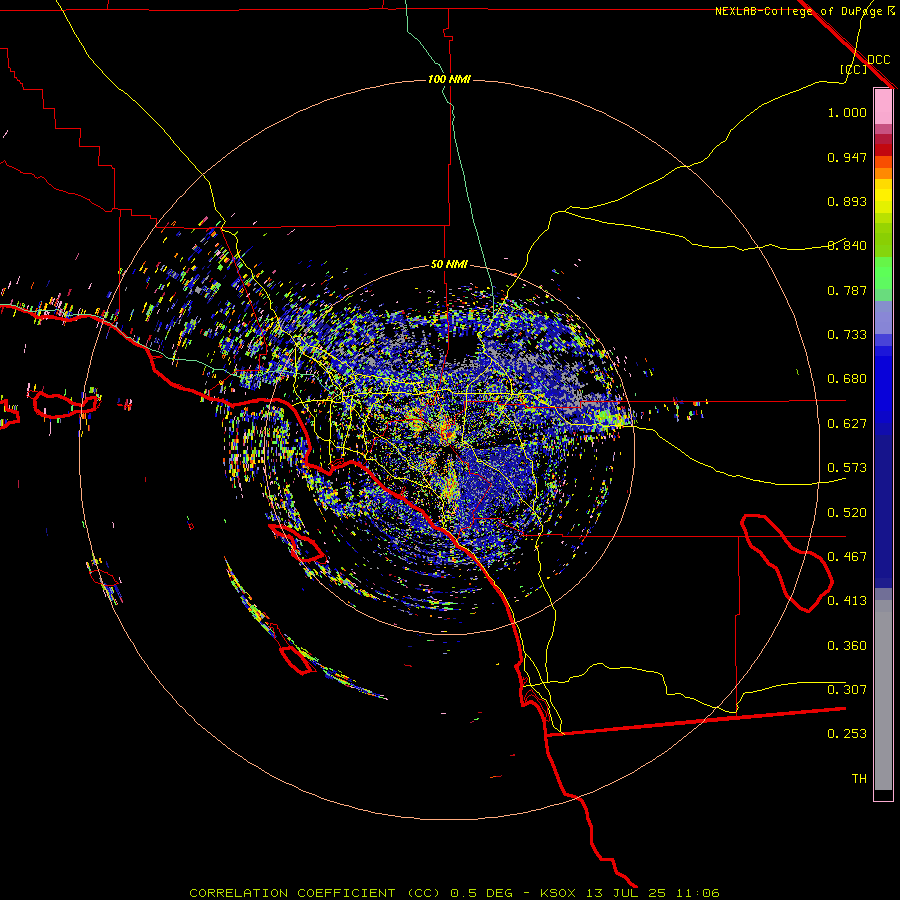Click the 0.947 value on the color scale
This screenshot has width=900, height=900.
click(847, 157)
